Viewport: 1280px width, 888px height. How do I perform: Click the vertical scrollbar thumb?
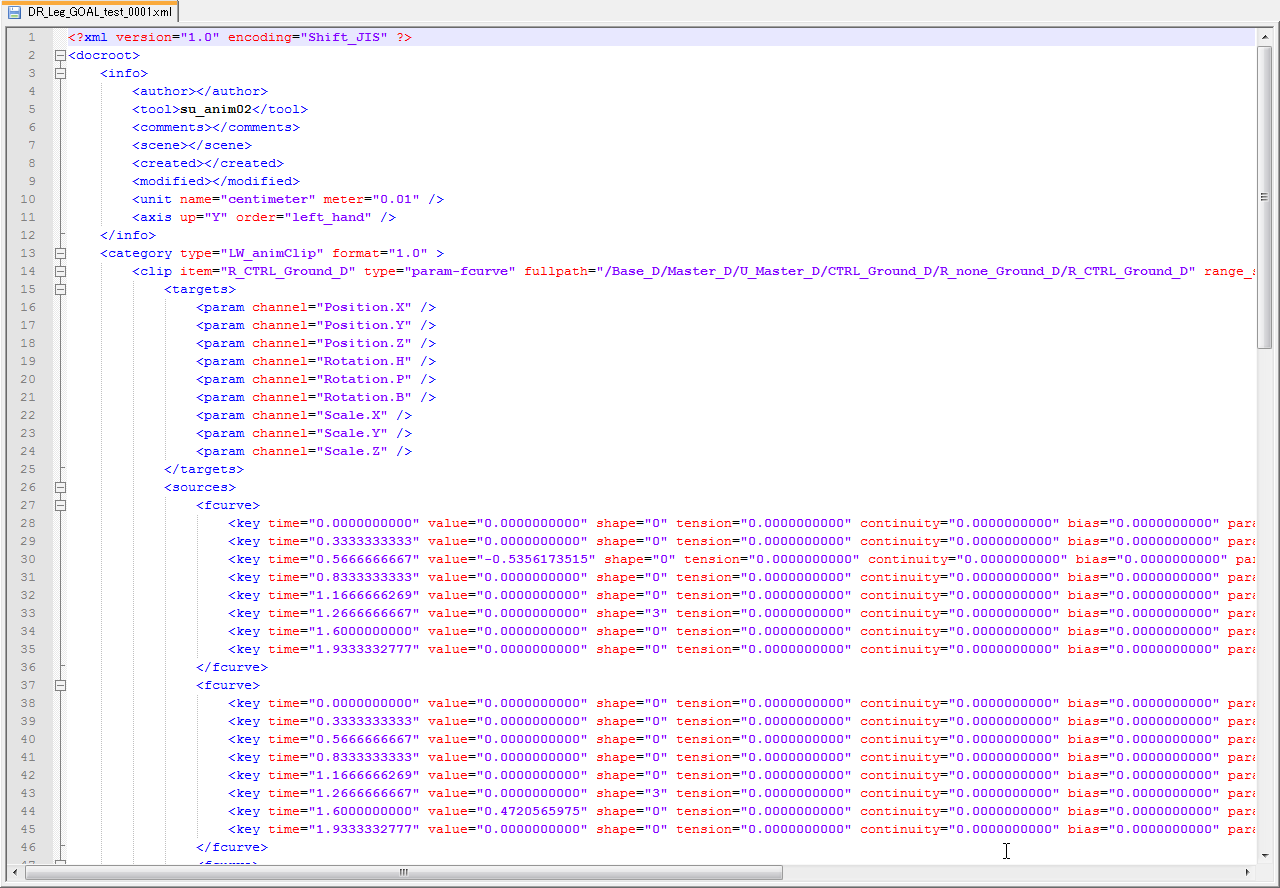tap(1265, 197)
